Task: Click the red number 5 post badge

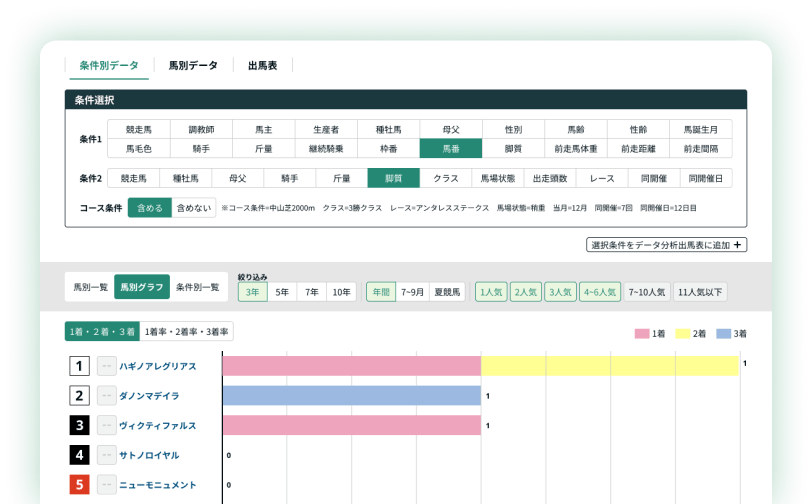Action: (x=80, y=485)
